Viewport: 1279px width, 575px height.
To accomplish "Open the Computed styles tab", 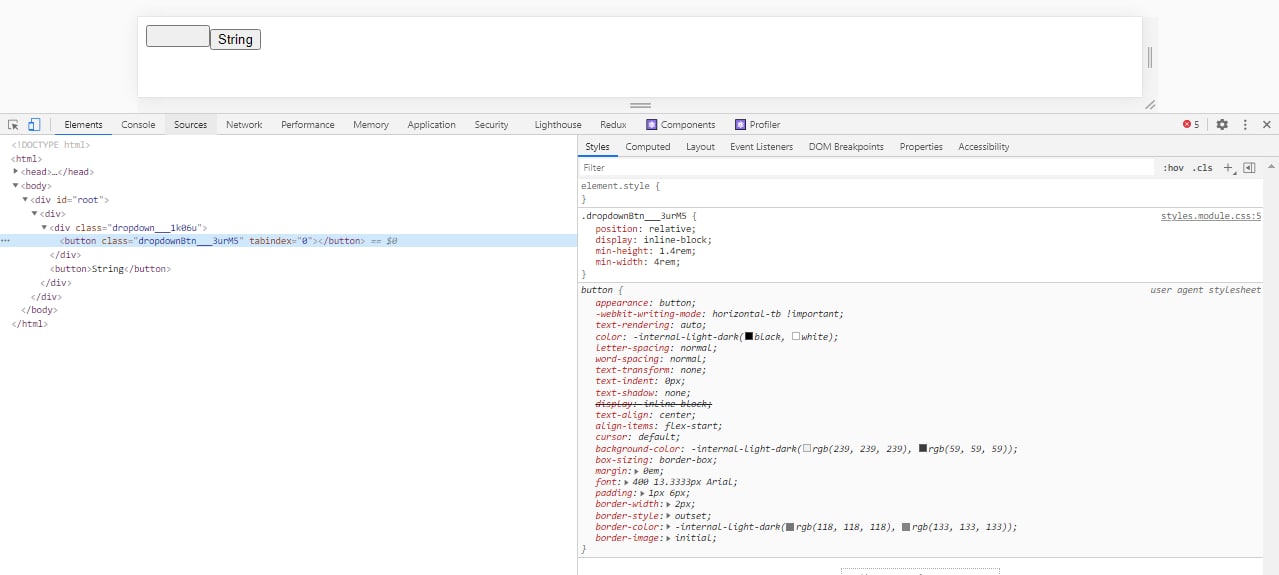I will tap(648, 147).
